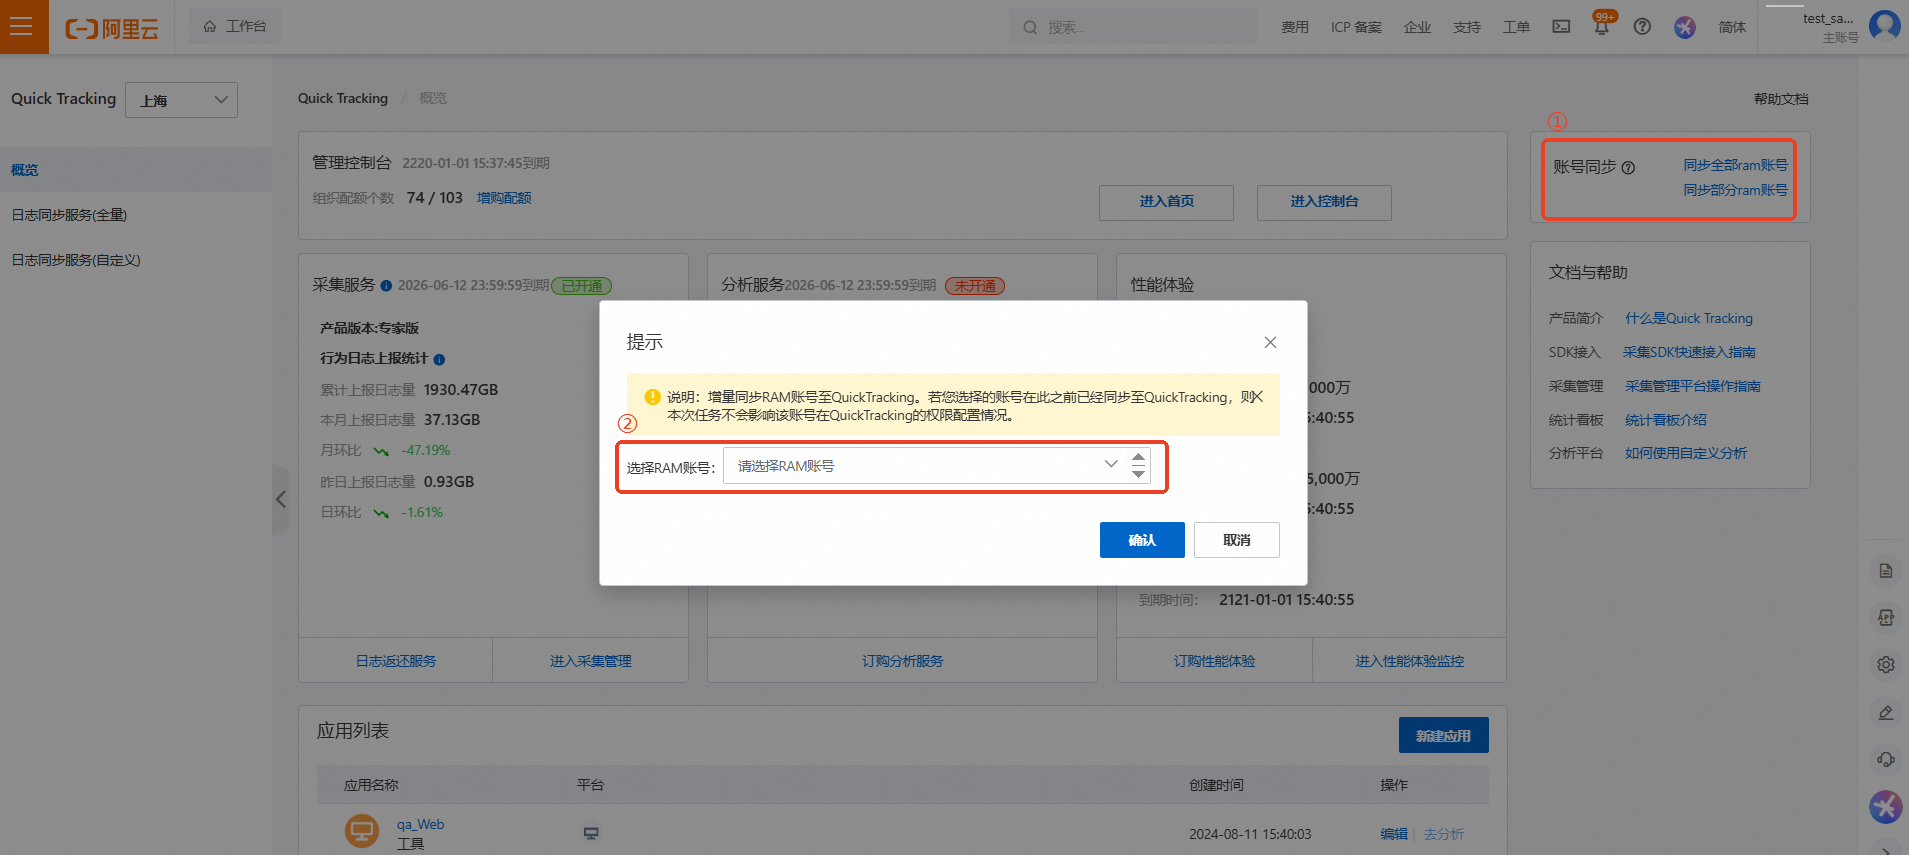Click the qa_Web application name
Viewport: 1909px width, 855px height.
click(420, 824)
